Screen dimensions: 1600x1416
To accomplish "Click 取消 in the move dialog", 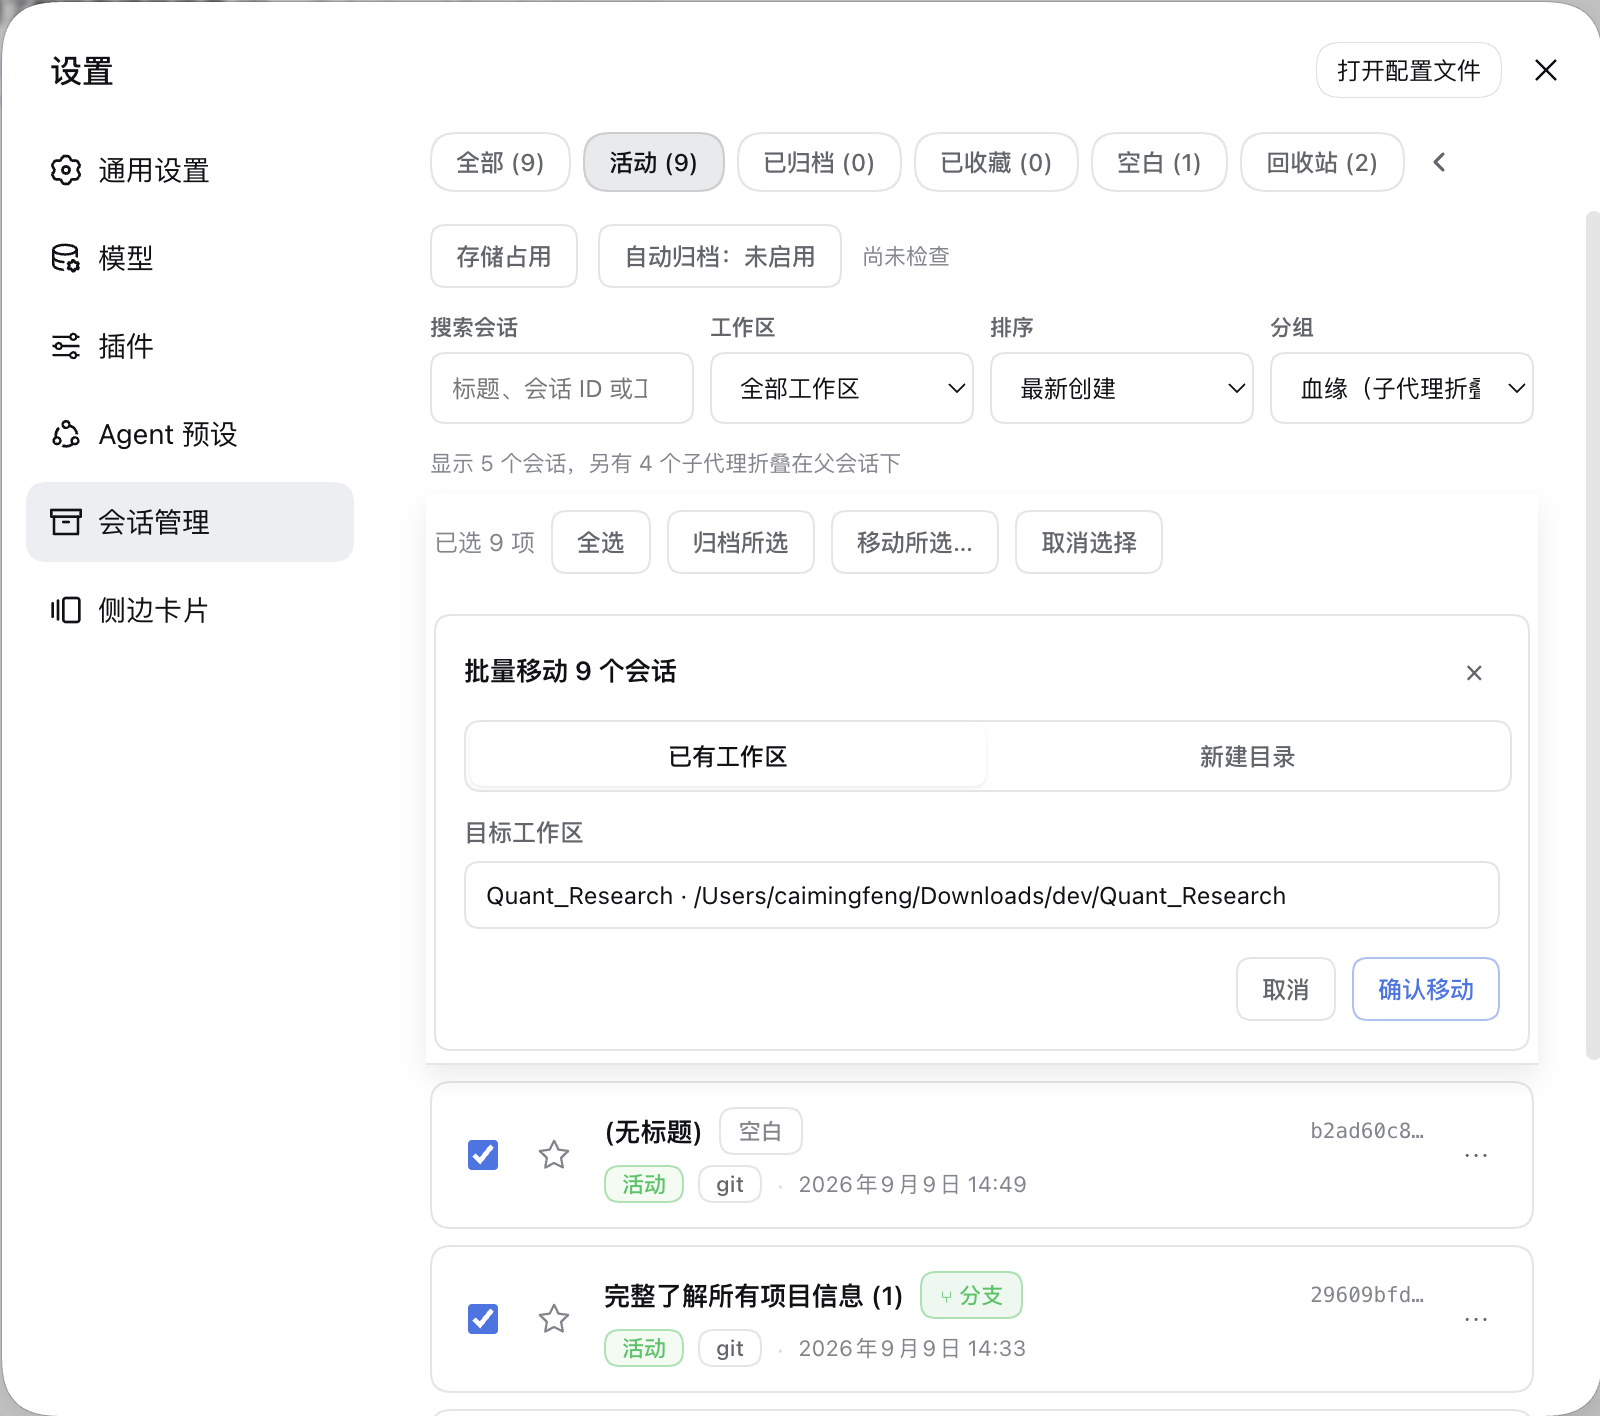I will [x=1286, y=989].
